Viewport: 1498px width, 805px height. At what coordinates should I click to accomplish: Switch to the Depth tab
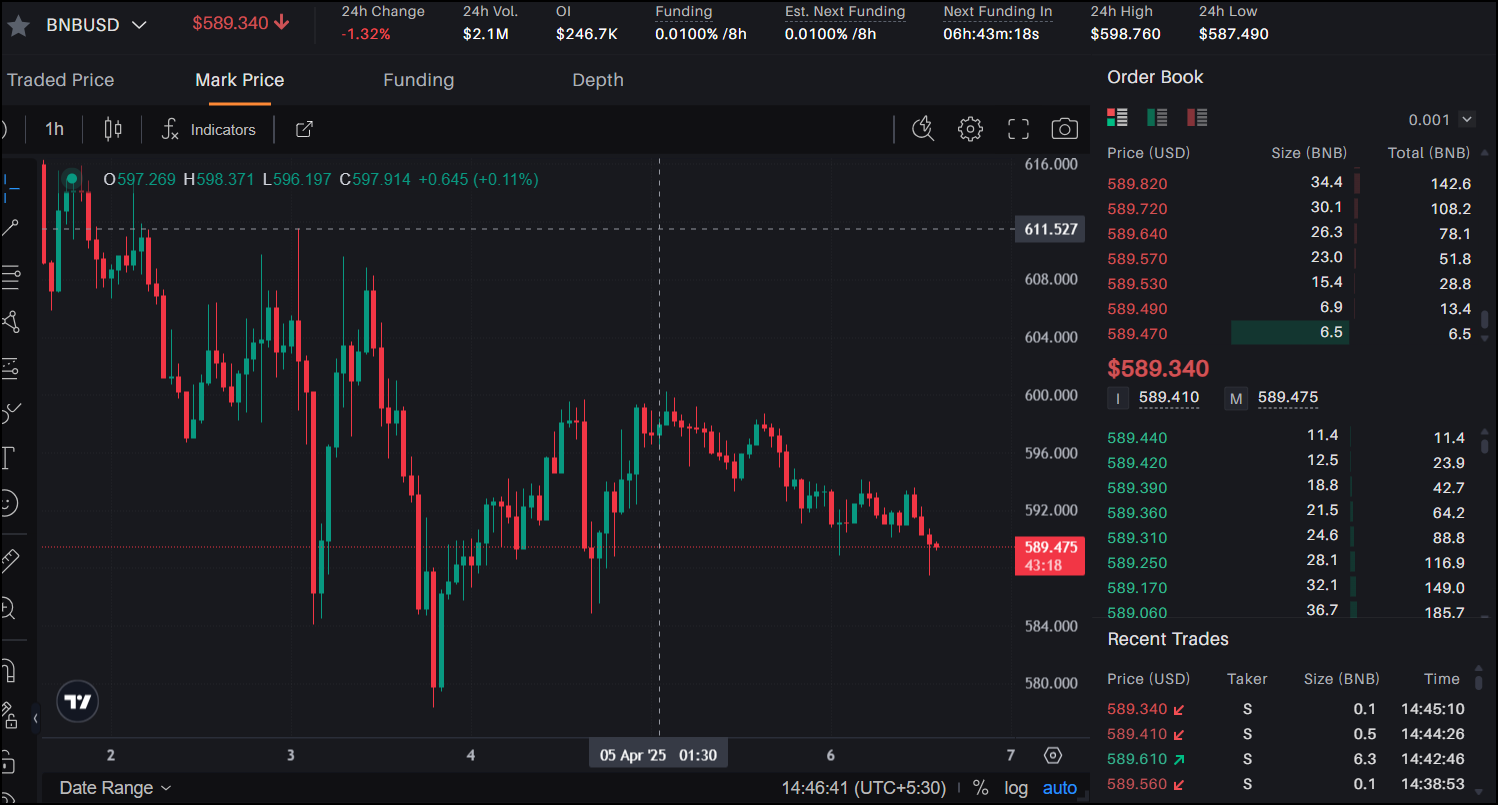pos(597,80)
